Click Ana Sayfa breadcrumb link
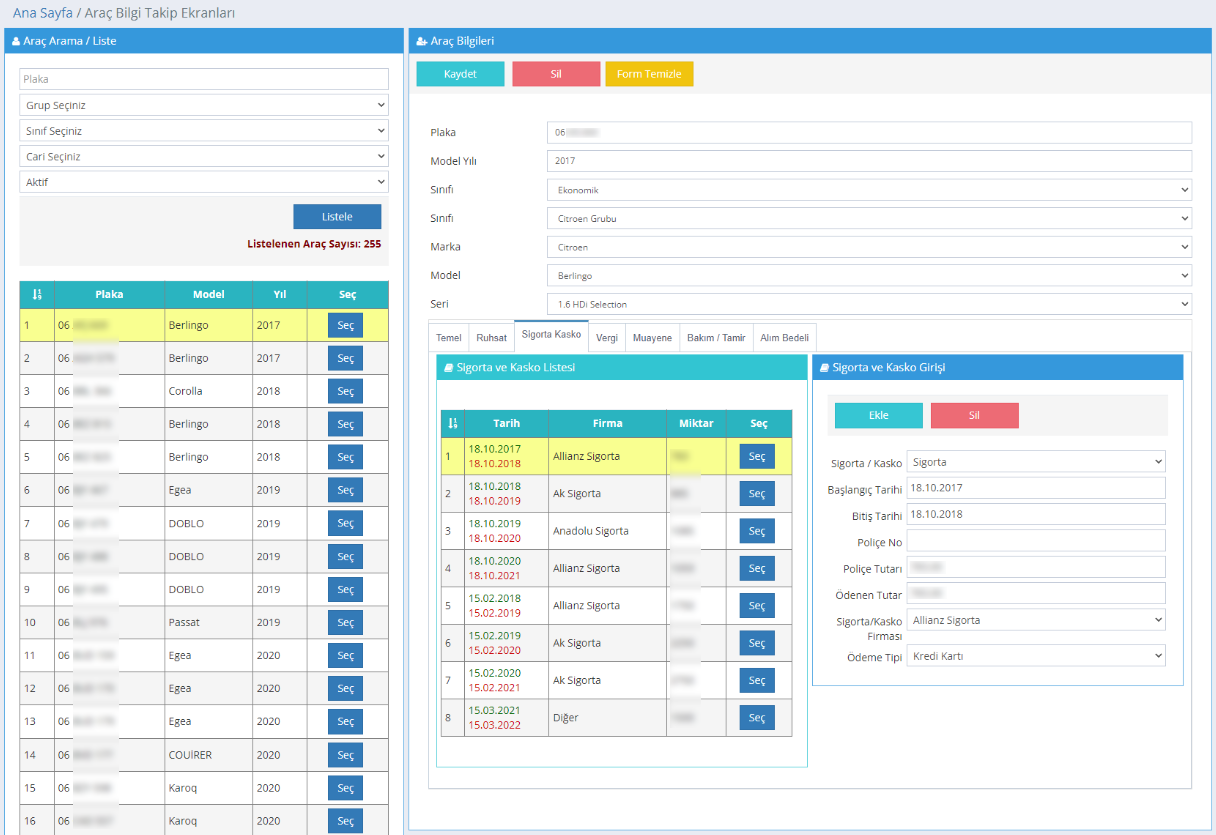Screen dimensions: 1216x835 click(42, 14)
